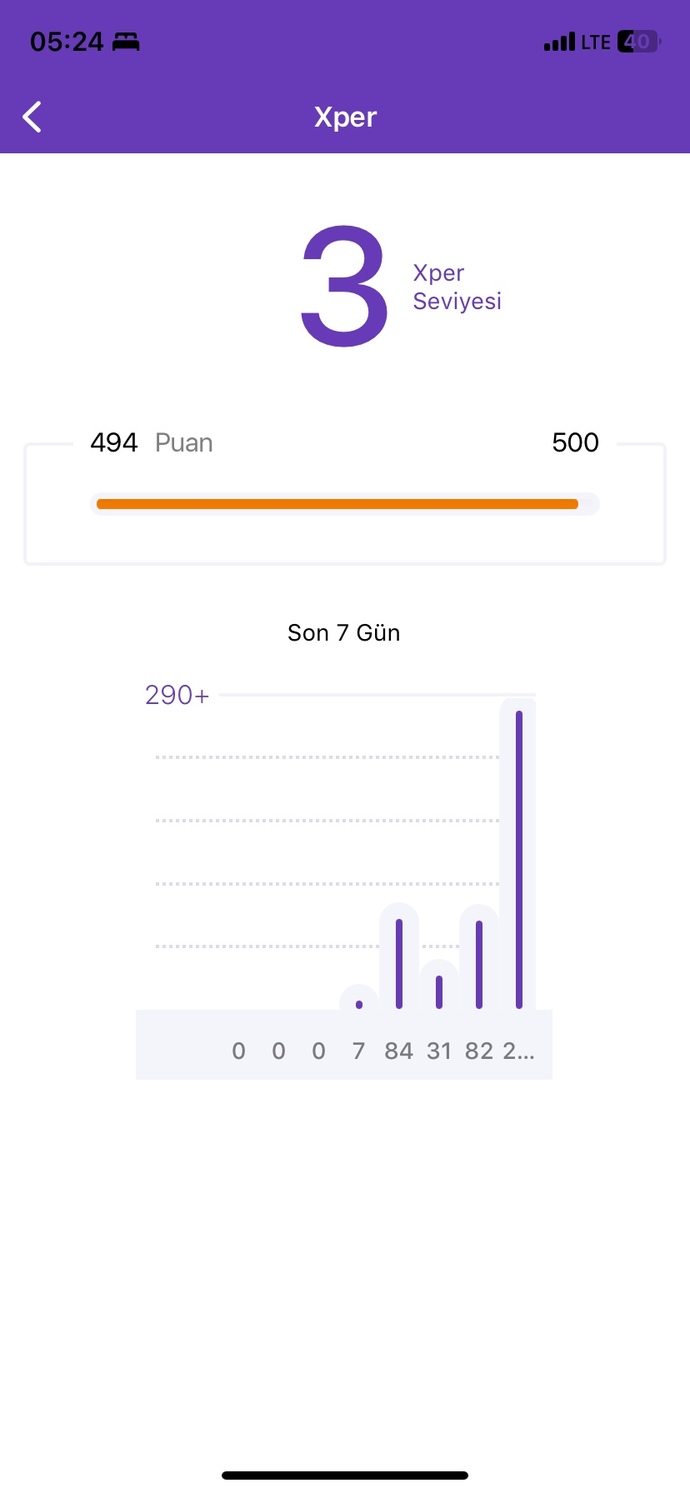This screenshot has width=690, height=1493.
Task: Tap the 500 target points value
Action: coord(575,443)
